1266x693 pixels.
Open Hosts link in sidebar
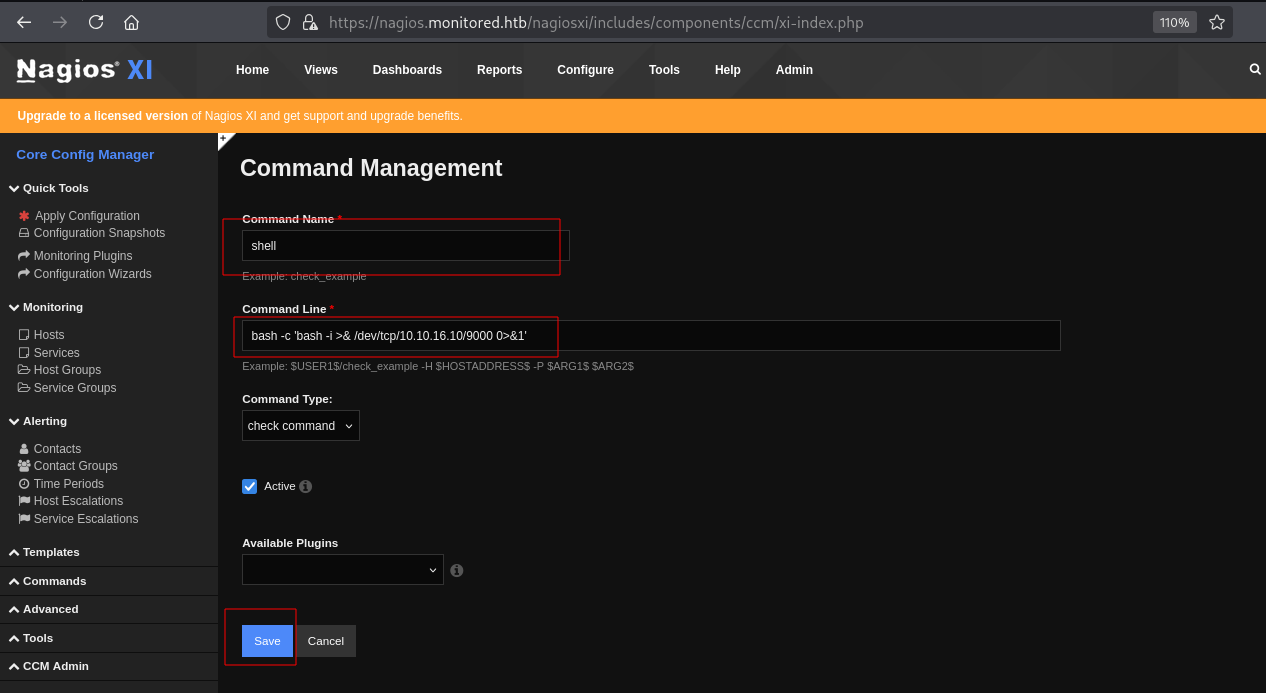[x=49, y=335]
